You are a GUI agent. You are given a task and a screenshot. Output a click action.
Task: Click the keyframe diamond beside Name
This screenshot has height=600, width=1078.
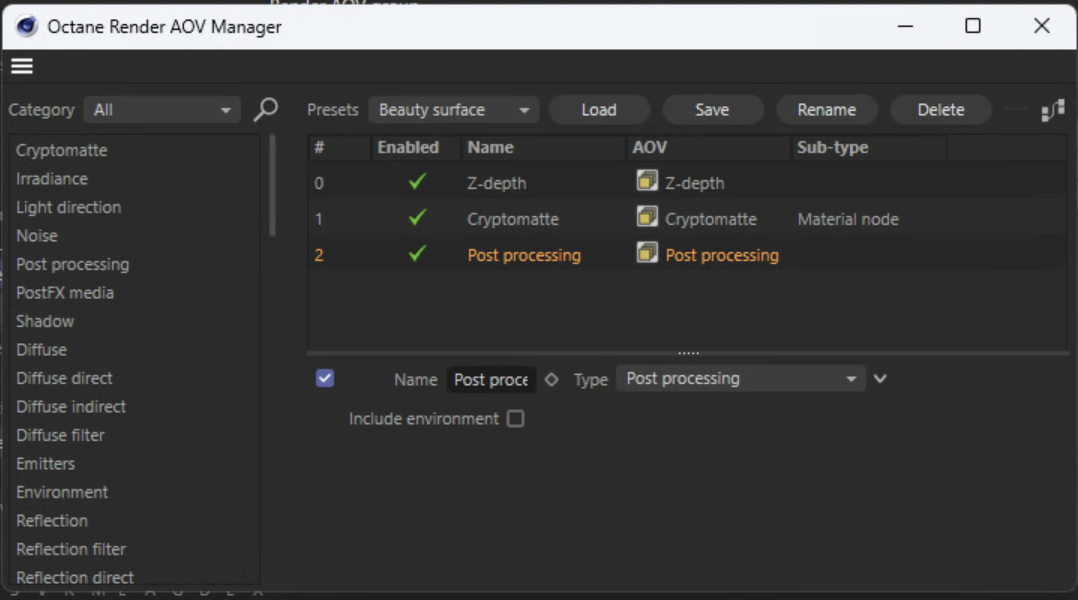pyautogui.click(x=551, y=379)
